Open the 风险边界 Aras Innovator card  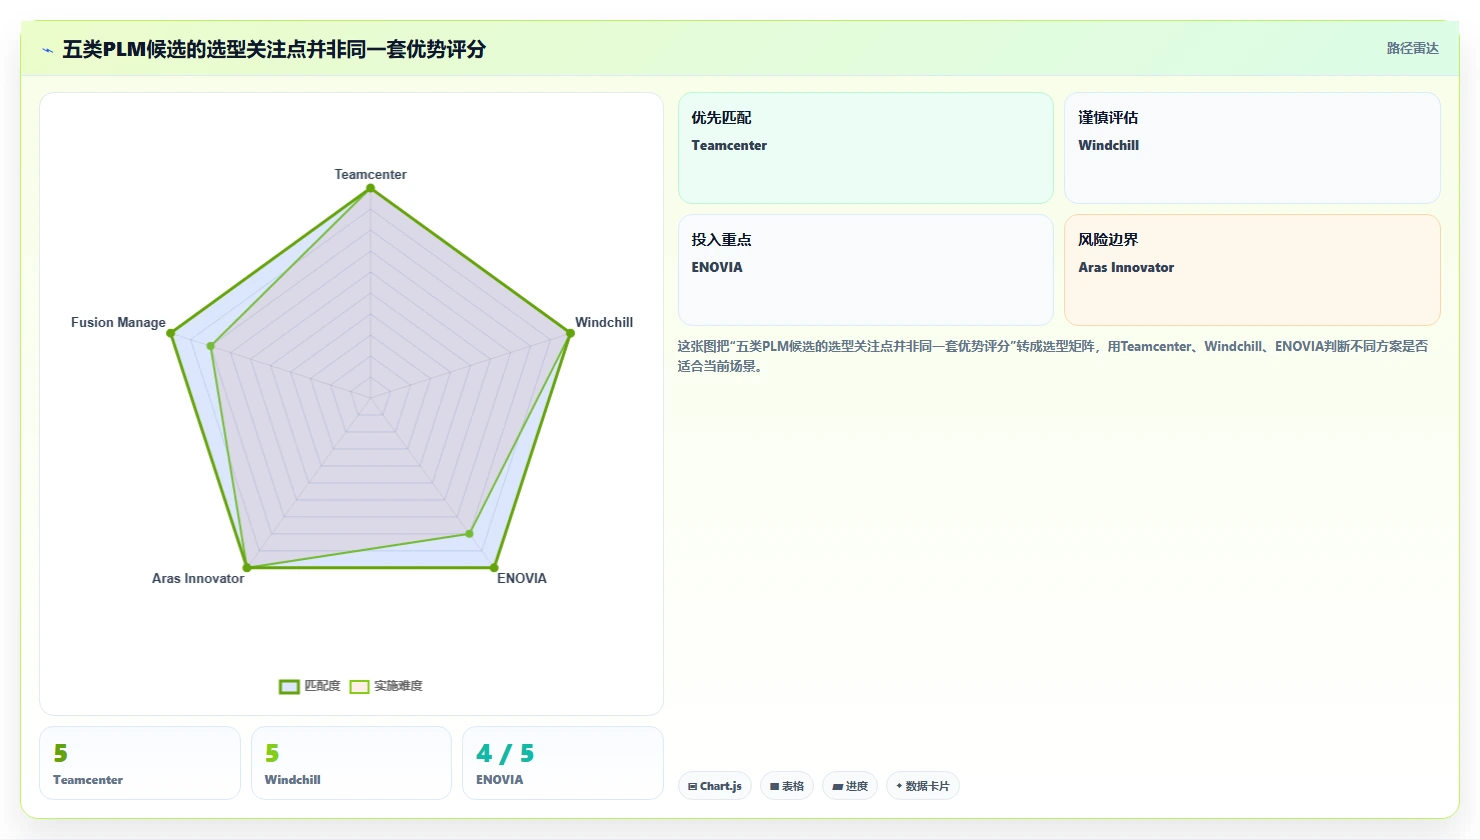(x=1252, y=270)
